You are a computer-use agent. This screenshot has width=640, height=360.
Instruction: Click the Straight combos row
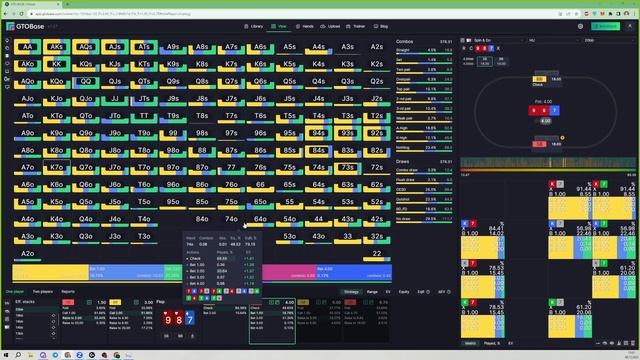pos(424,51)
